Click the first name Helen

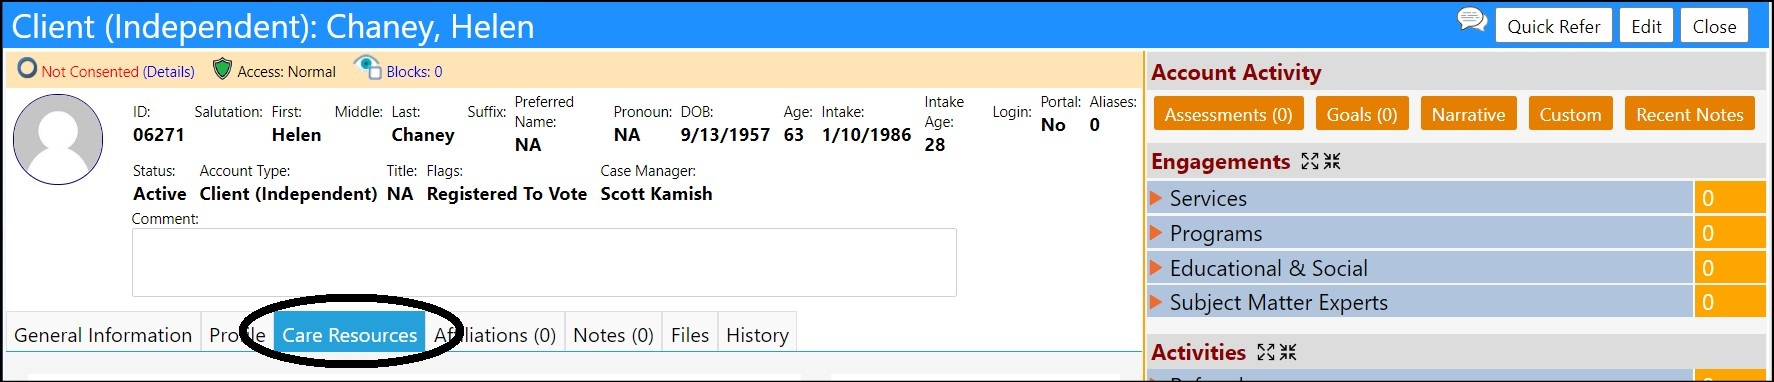296,135
